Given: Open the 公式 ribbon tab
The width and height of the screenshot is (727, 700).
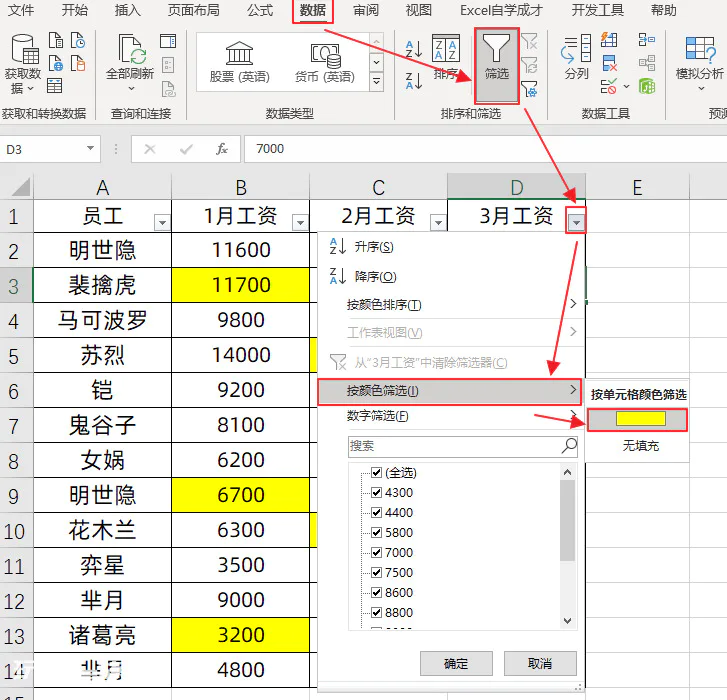Looking at the screenshot, I should pyautogui.click(x=260, y=10).
